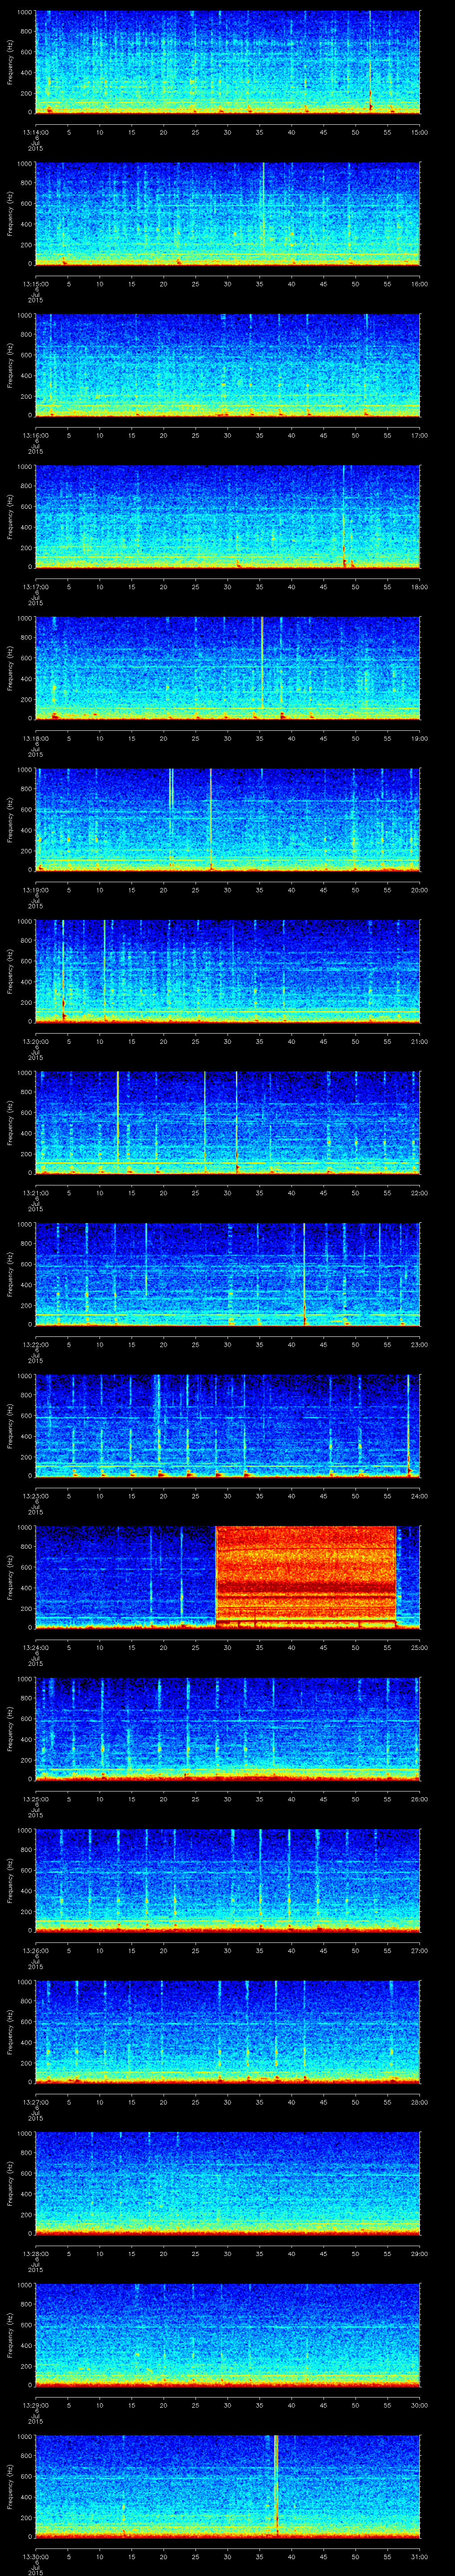Click the 13:25:00 start time label
455x2576 pixels.
pyautogui.click(x=35, y=1799)
